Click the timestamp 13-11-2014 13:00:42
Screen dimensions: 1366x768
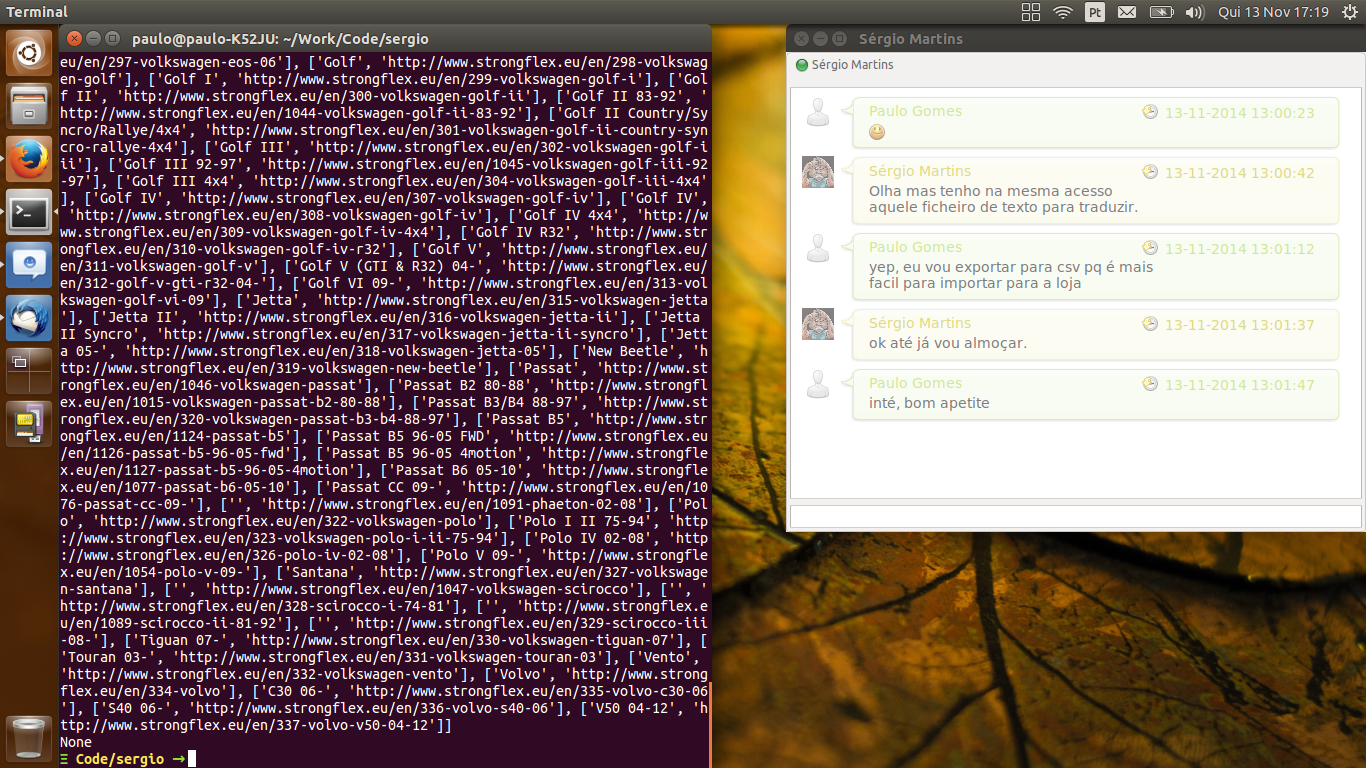click(1240, 173)
